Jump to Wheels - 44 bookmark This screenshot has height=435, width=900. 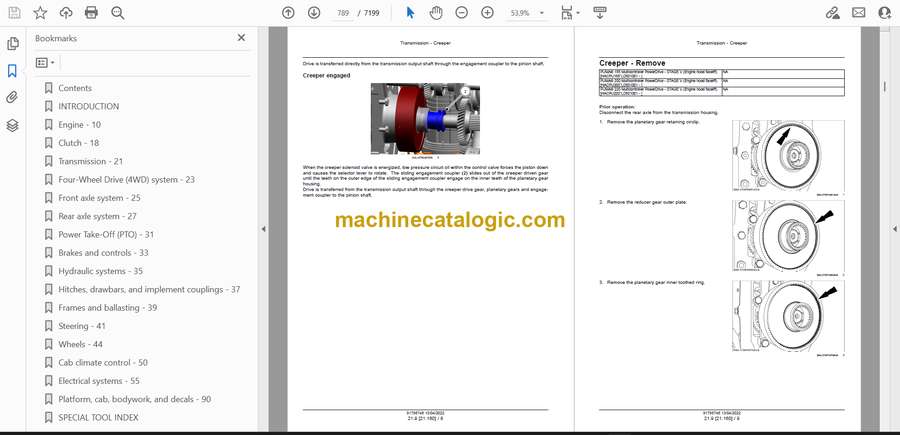click(x=80, y=344)
